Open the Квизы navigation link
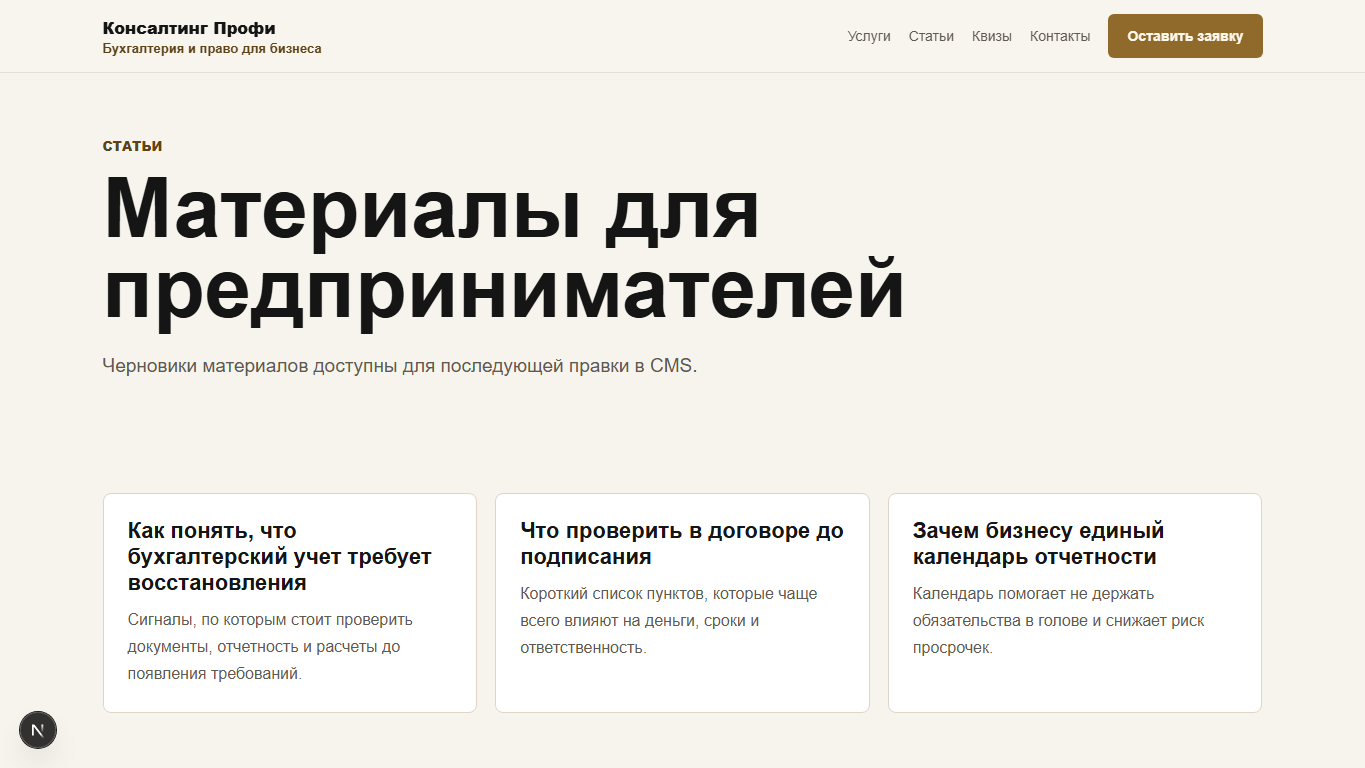 pos(992,36)
